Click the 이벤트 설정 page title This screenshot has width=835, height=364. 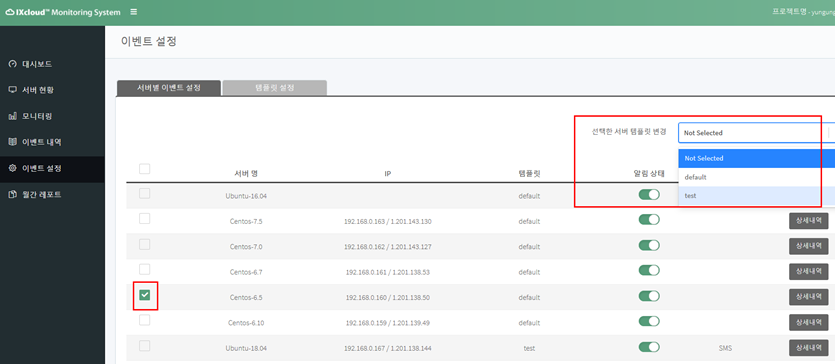tap(149, 42)
